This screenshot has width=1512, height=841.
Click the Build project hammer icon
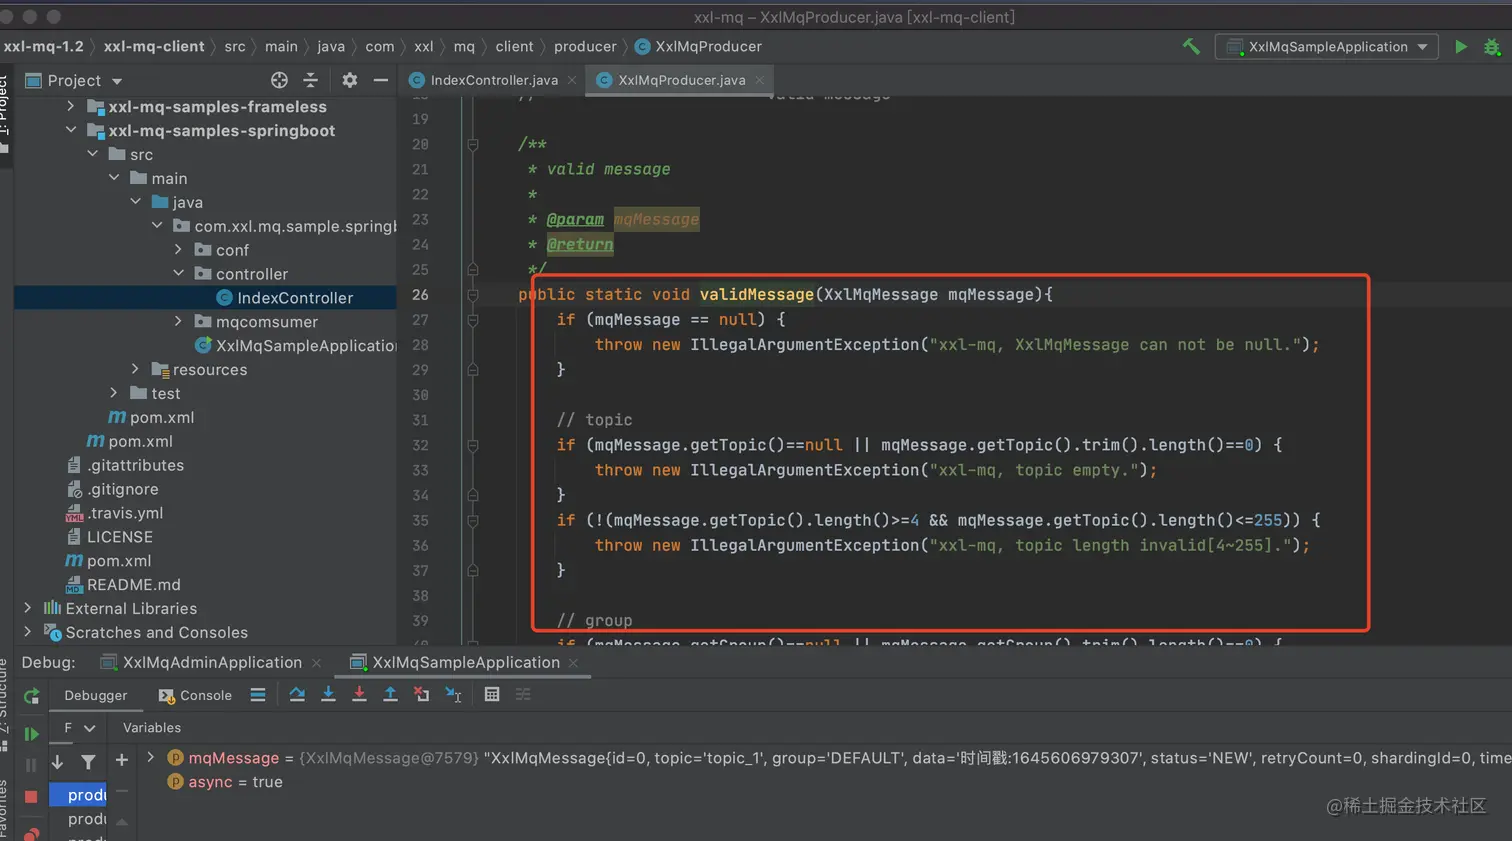coord(1191,46)
